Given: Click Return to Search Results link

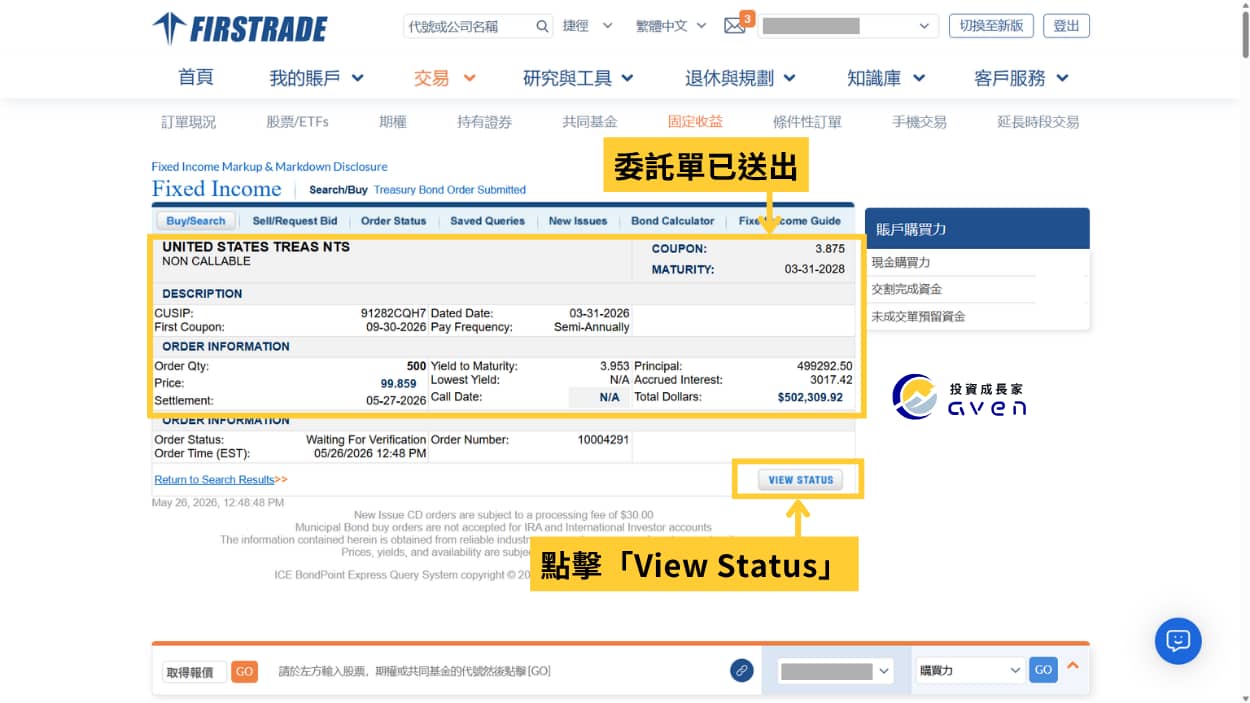Looking at the screenshot, I should (x=214, y=480).
